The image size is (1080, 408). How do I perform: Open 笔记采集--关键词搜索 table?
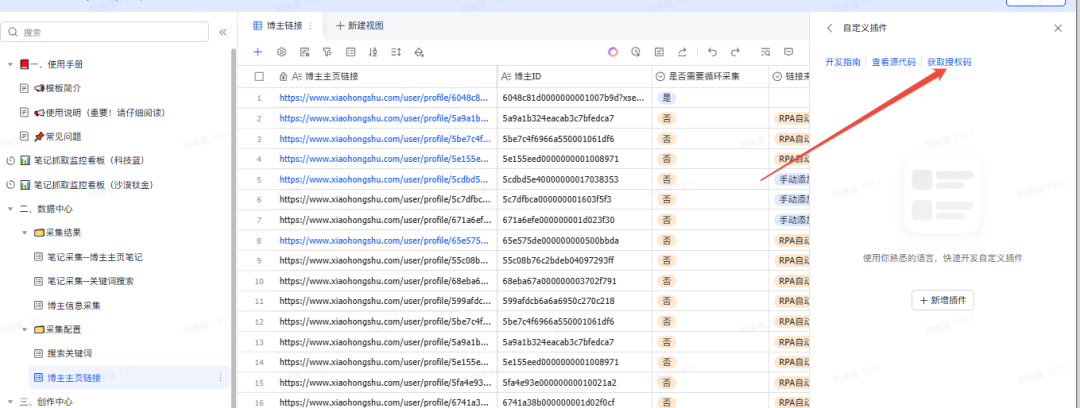(90, 281)
